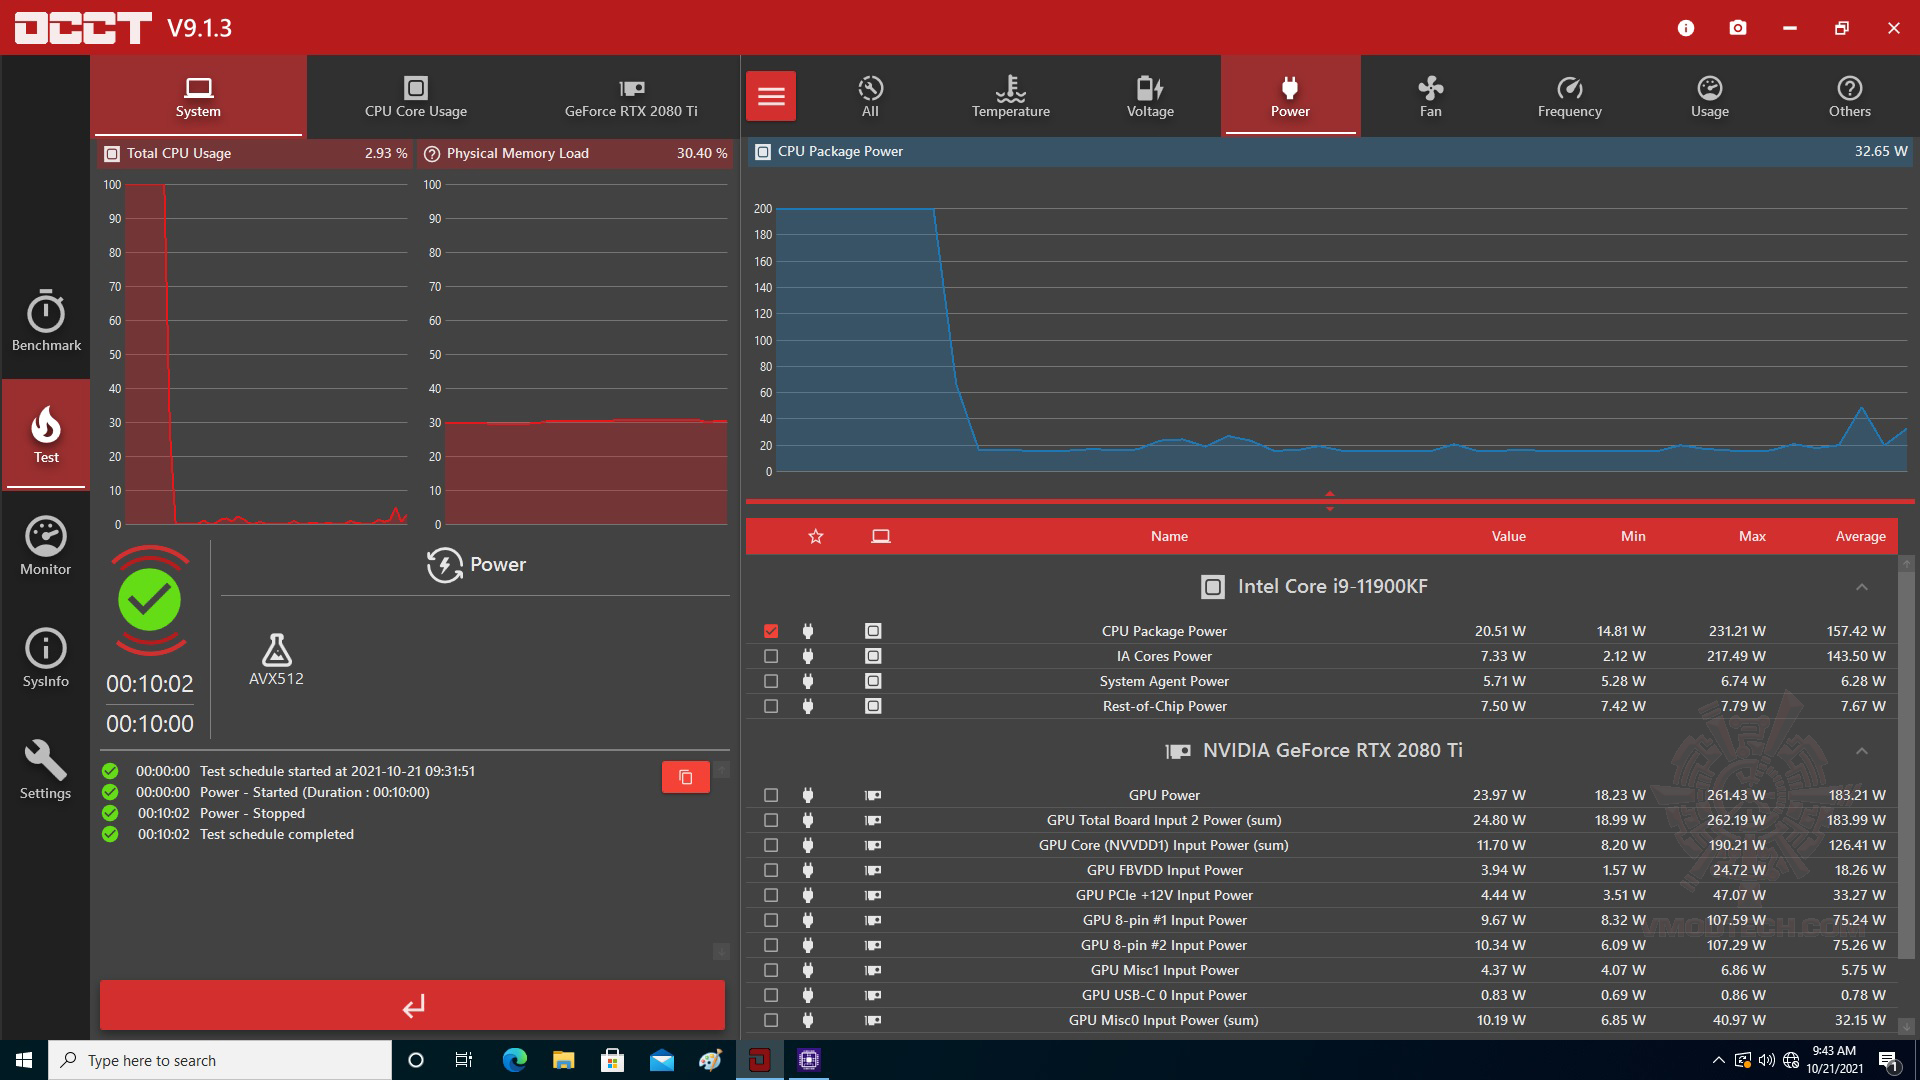
Task: Open the SysInfo page
Action: 46,658
